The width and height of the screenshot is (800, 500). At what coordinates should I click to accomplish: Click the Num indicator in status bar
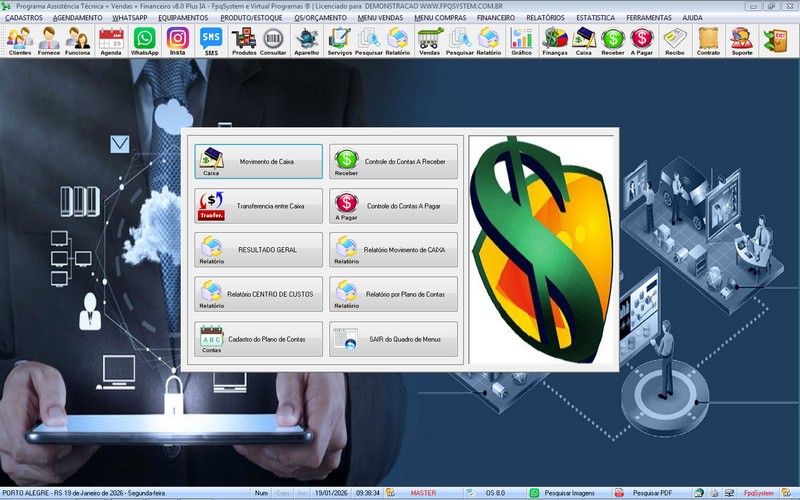coord(261,493)
